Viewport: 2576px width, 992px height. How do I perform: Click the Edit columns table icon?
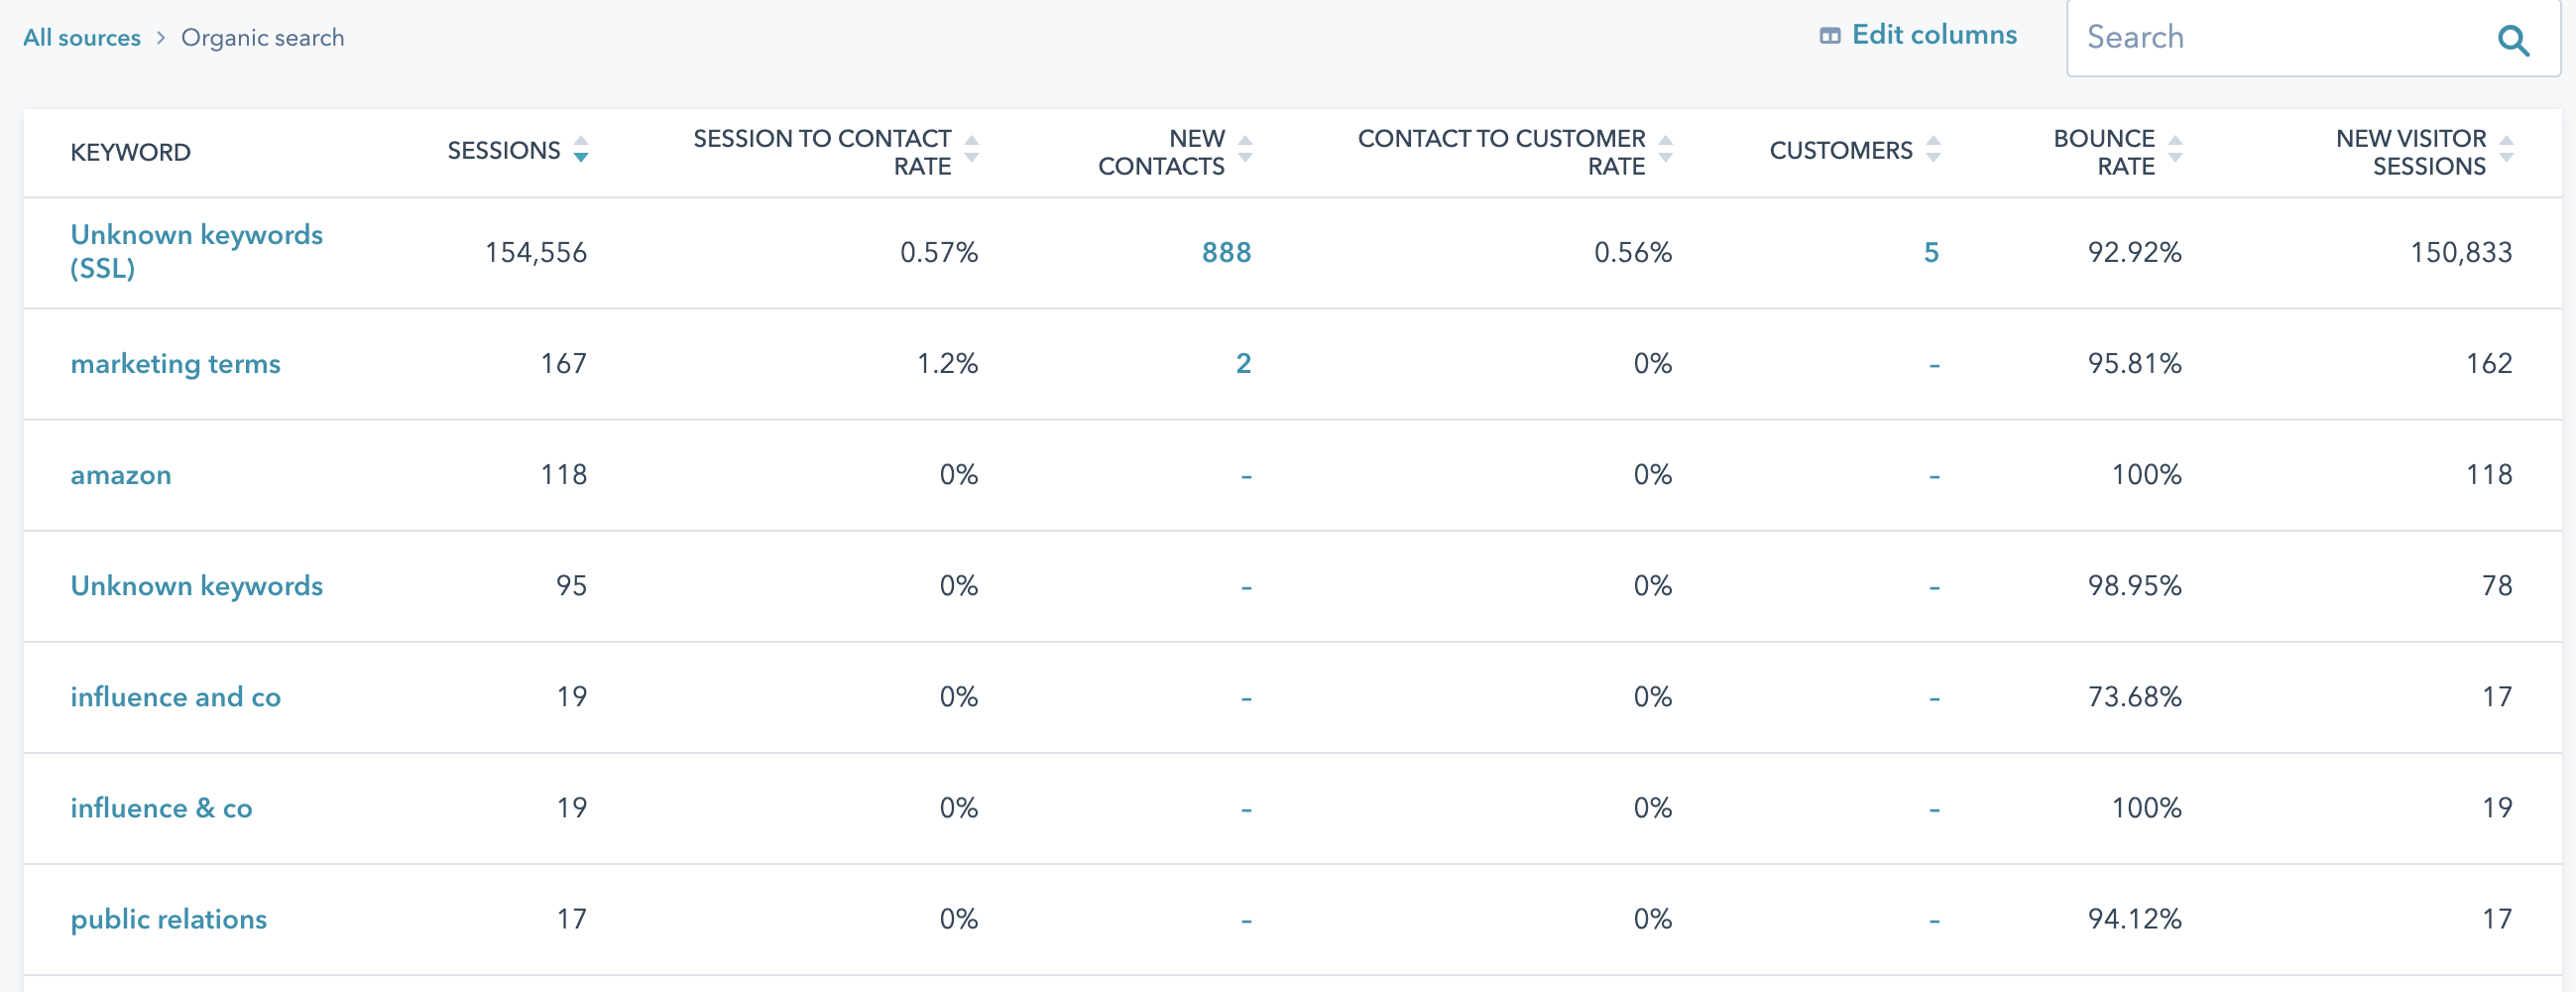click(x=1829, y=36)
